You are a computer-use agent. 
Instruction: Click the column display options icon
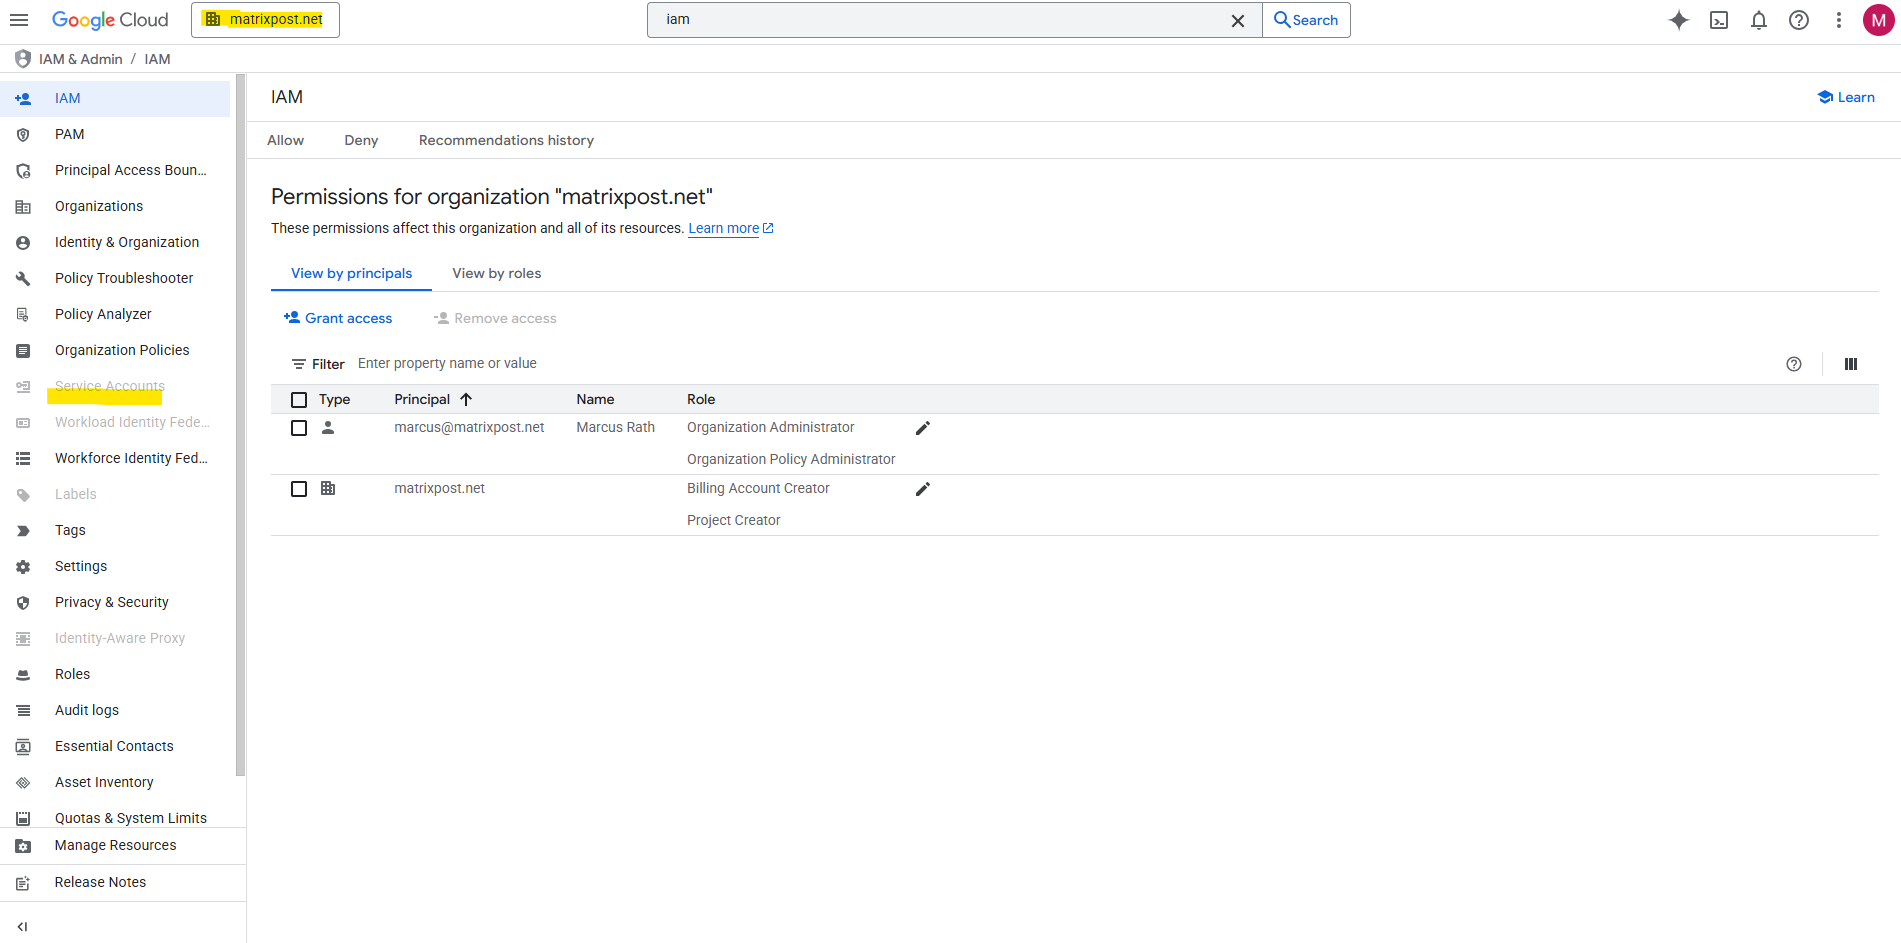(1850, 364)
